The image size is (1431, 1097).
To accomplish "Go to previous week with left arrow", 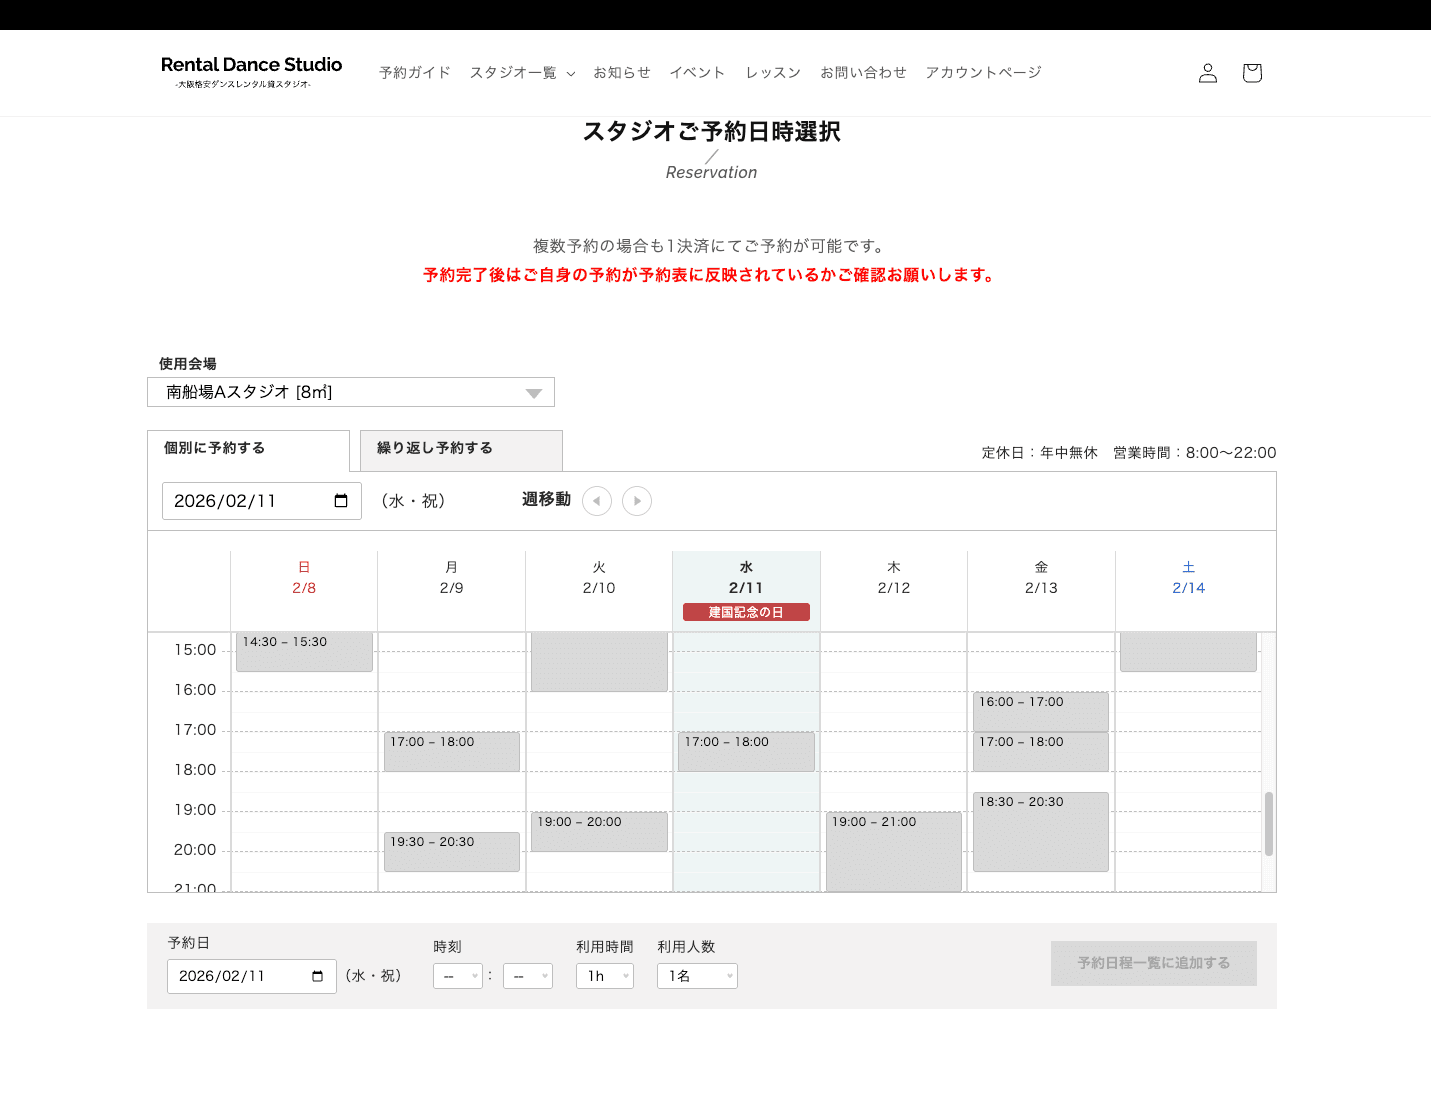I will [597, 501].
